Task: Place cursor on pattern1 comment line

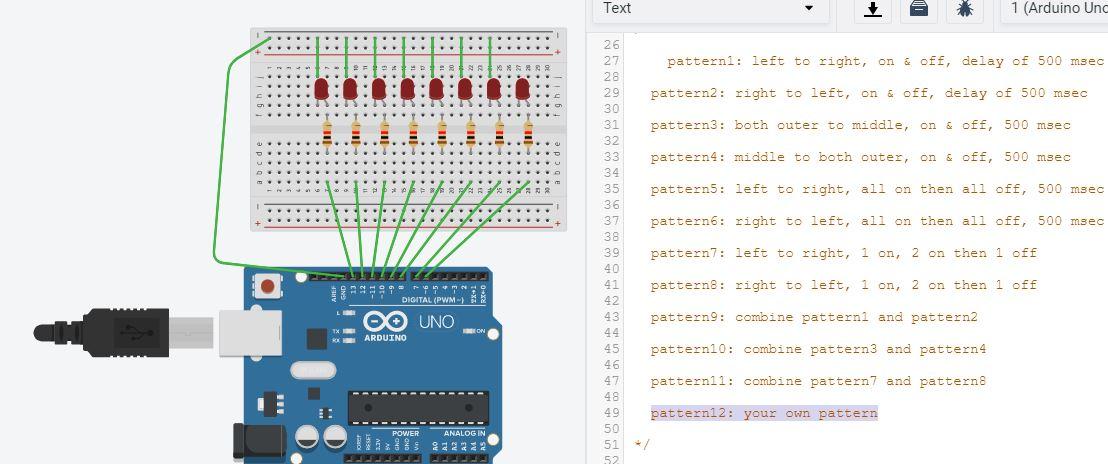Action: [885, 61]
